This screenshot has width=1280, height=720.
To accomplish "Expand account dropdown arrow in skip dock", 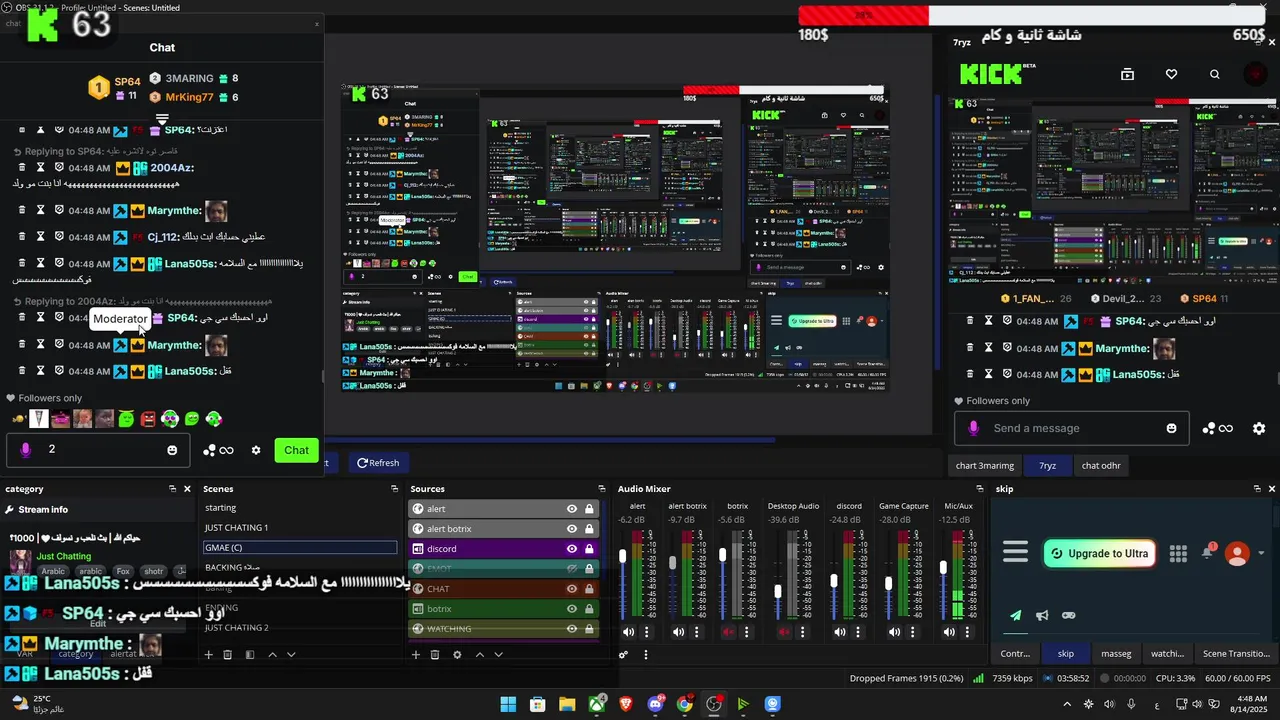I will [x=1261, y=553].
